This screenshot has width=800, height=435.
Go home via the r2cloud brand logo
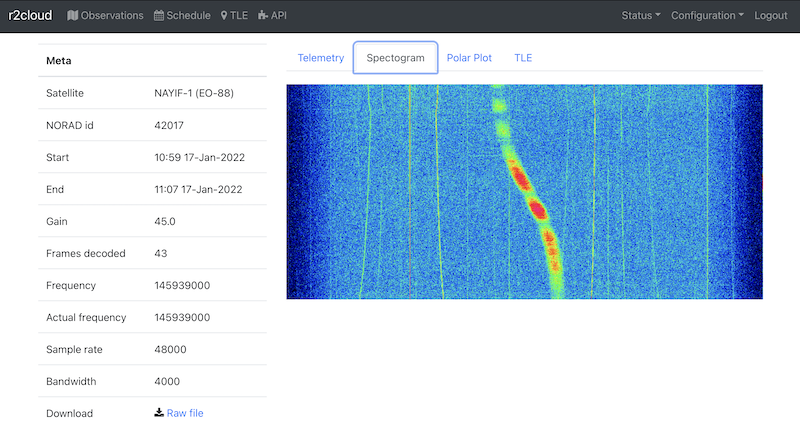click(x=30, y=16)
